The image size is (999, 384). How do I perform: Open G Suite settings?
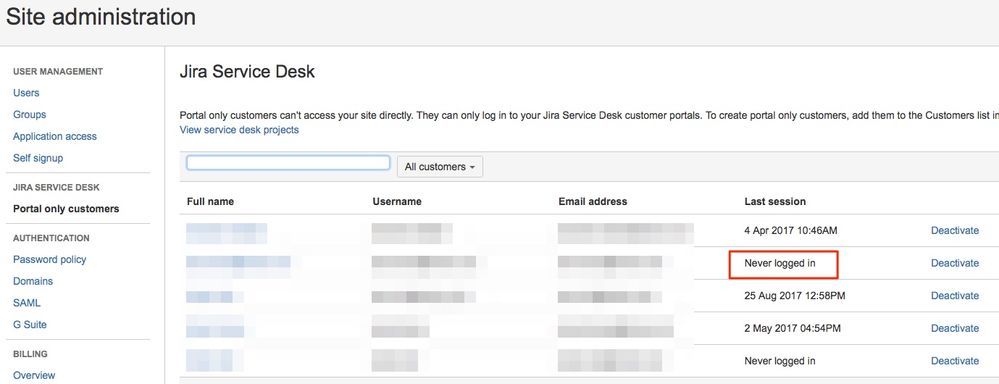(x=30, y=325)
